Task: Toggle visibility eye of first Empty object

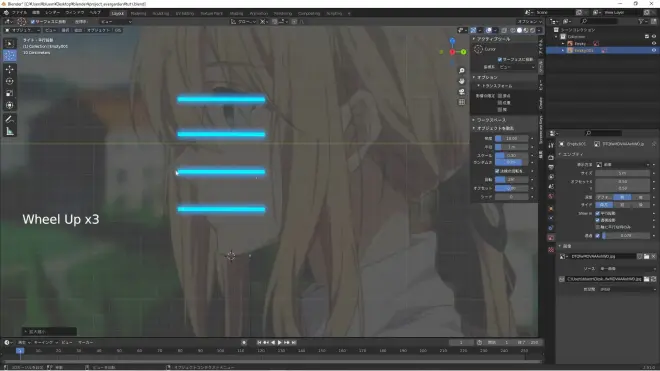Action: point(654,43)
